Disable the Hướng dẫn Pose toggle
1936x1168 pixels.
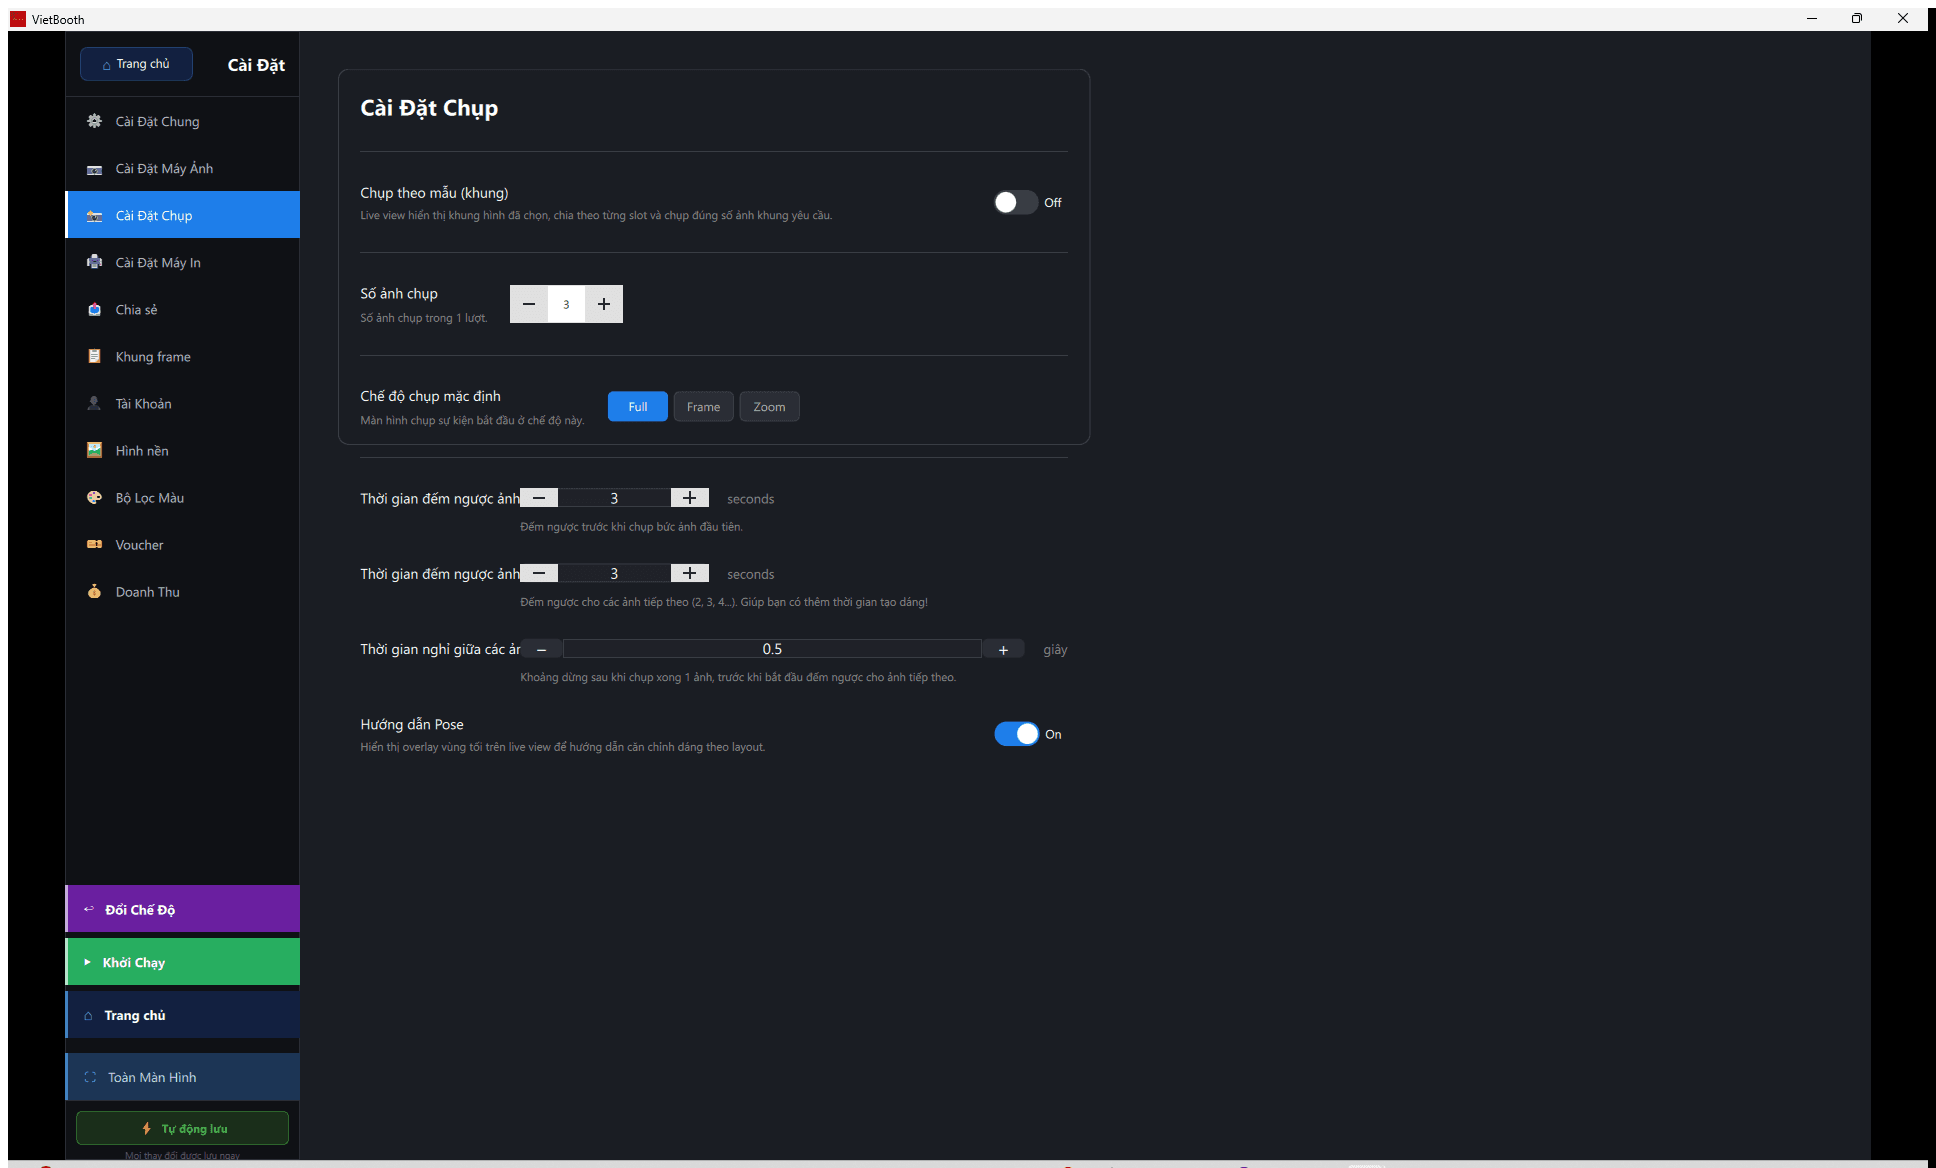click(x=1017, y=734)
